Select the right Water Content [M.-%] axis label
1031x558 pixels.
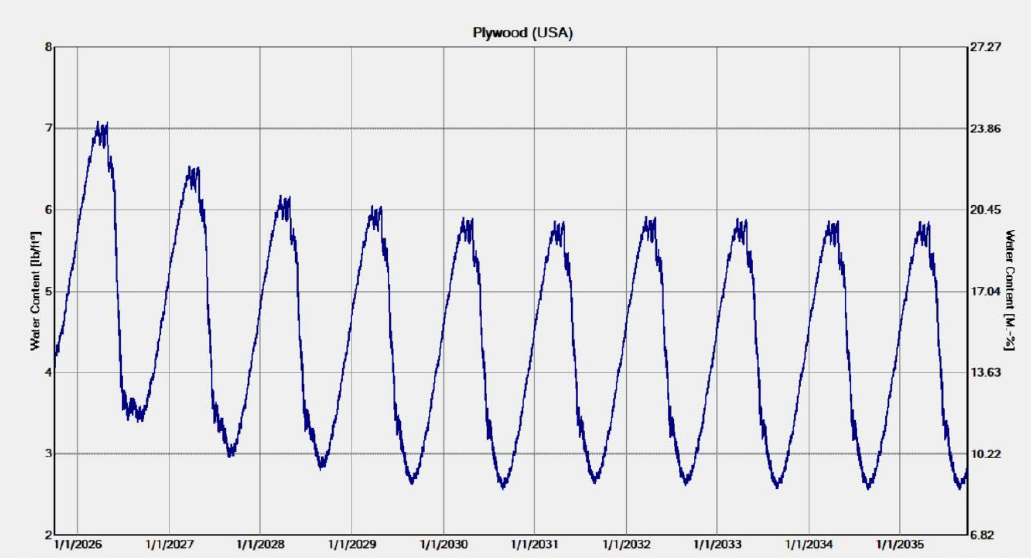point(1011,290)
